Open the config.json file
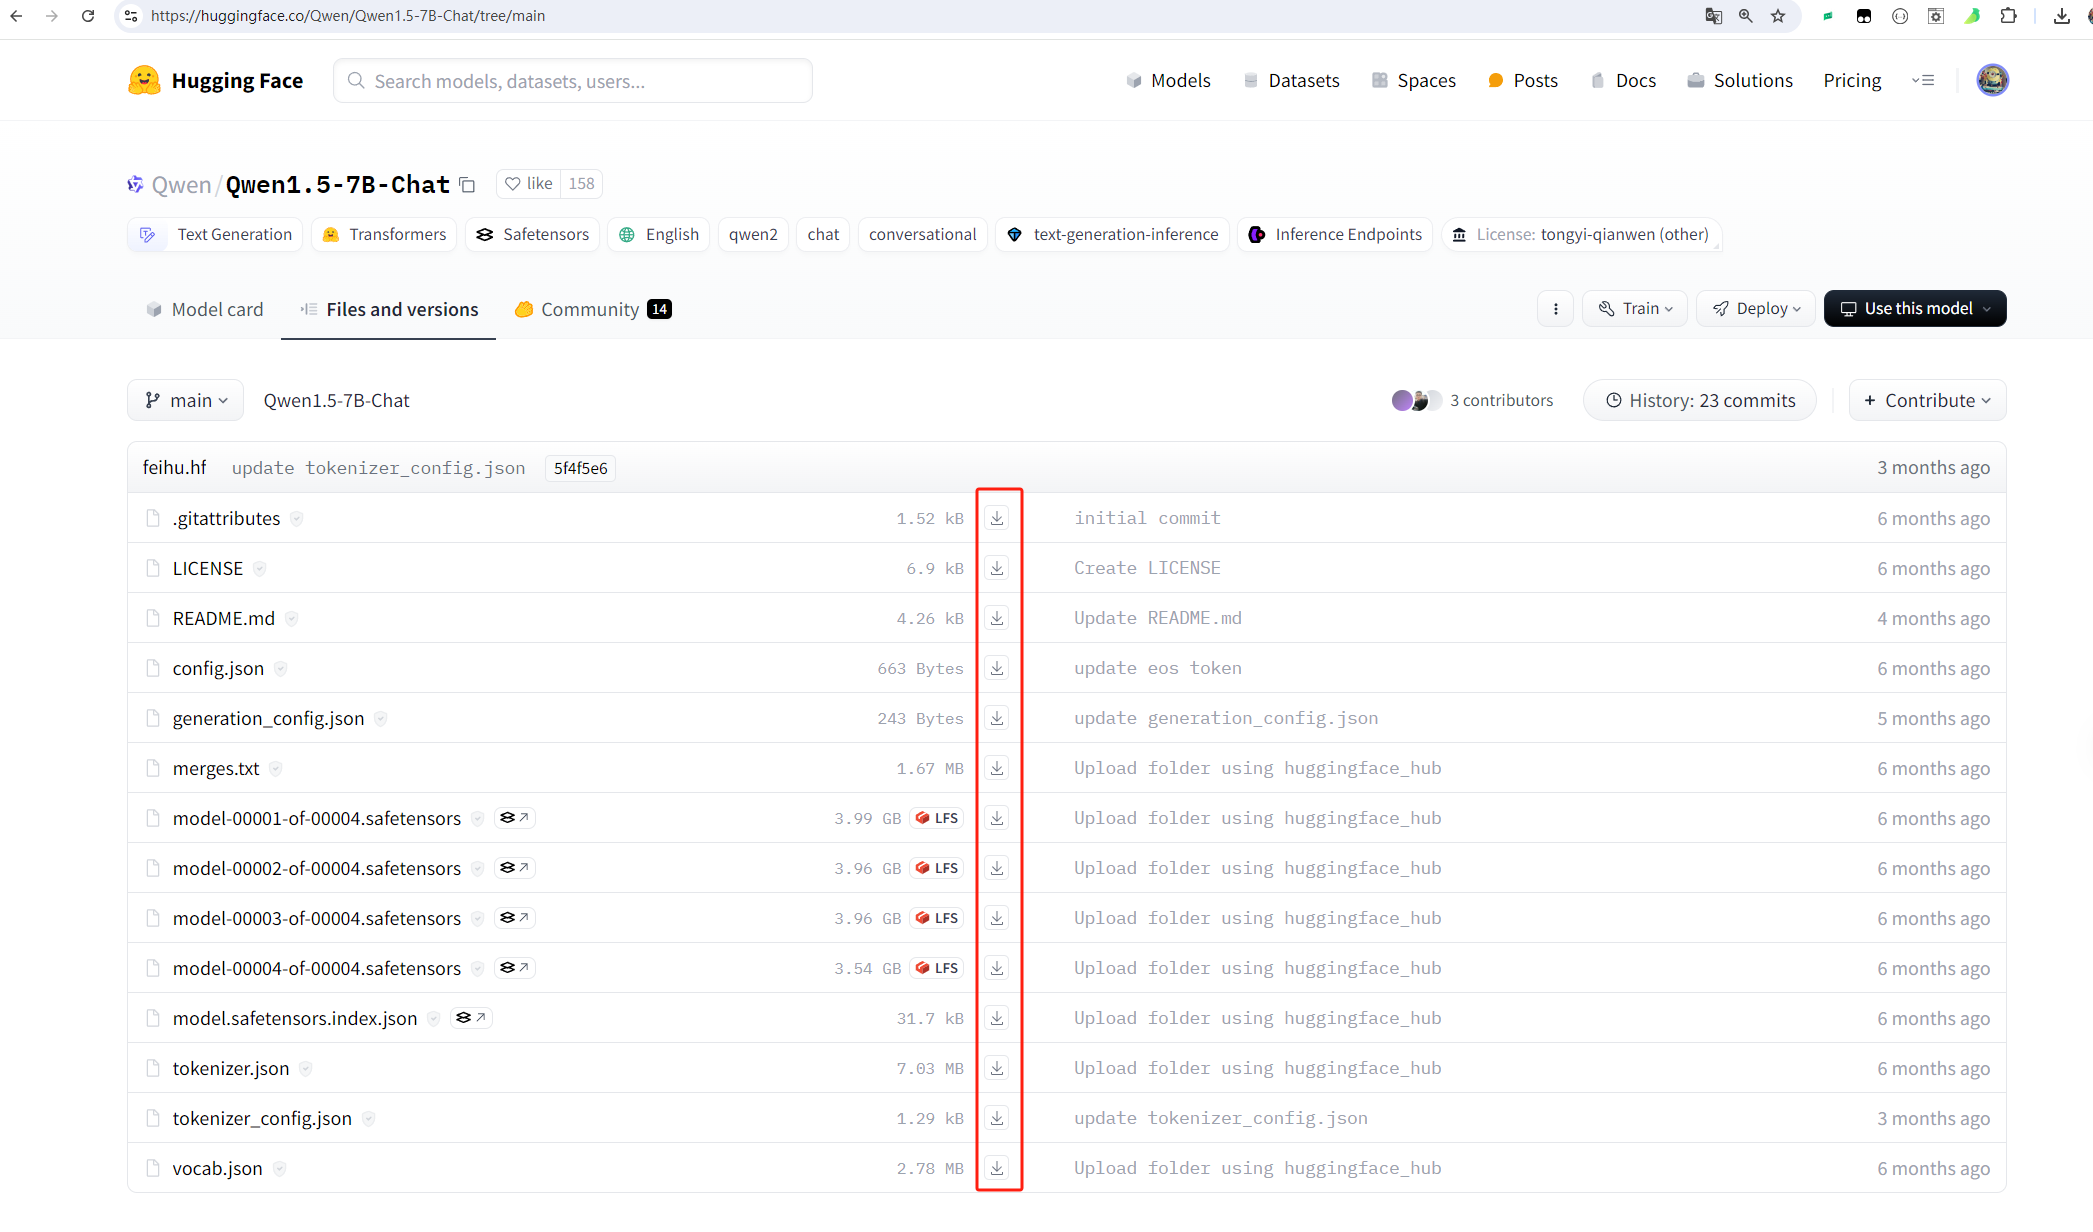The image size is (2093, 1232). (x=218, y=668)
